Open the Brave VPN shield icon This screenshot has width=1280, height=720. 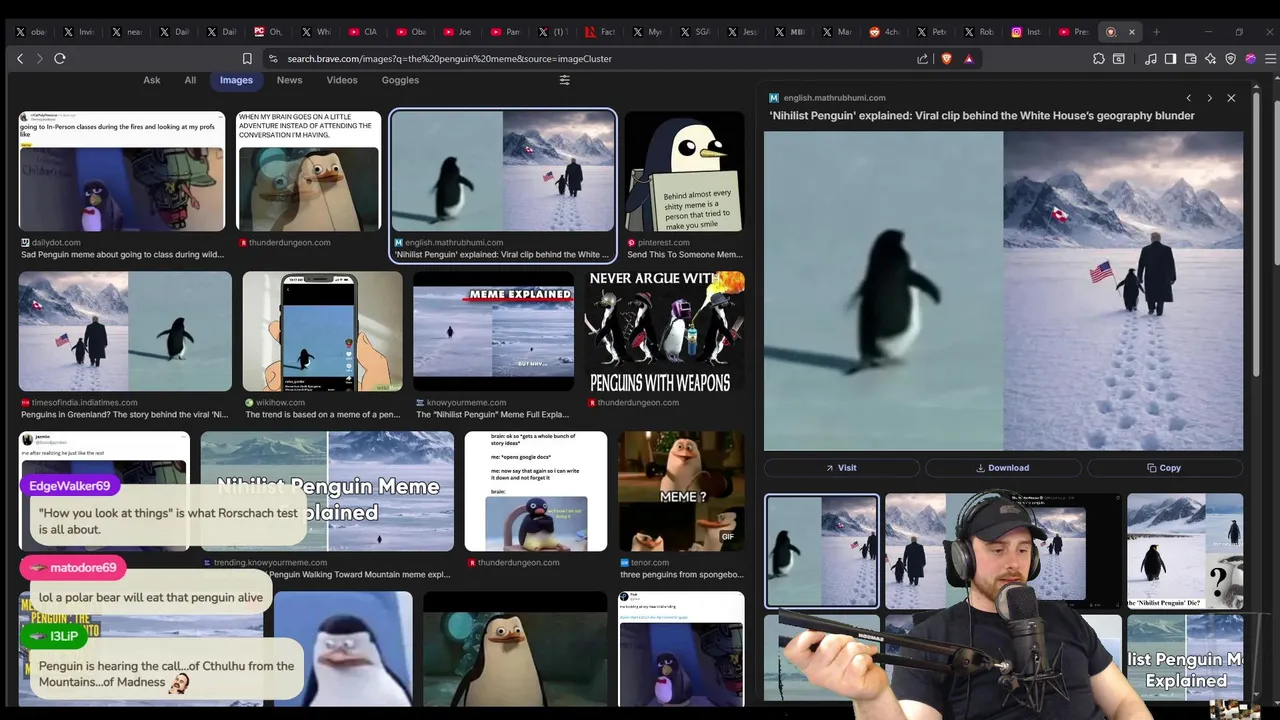(1231, 59)
